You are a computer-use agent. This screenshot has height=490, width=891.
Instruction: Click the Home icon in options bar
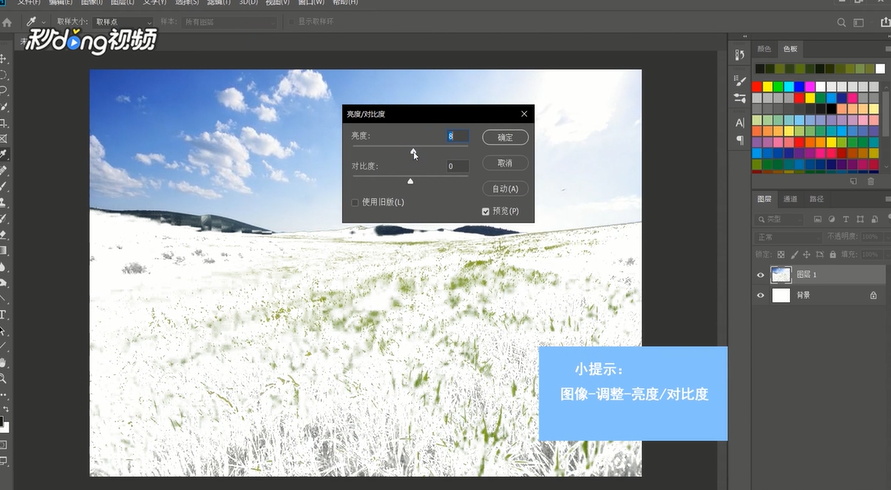7,23
